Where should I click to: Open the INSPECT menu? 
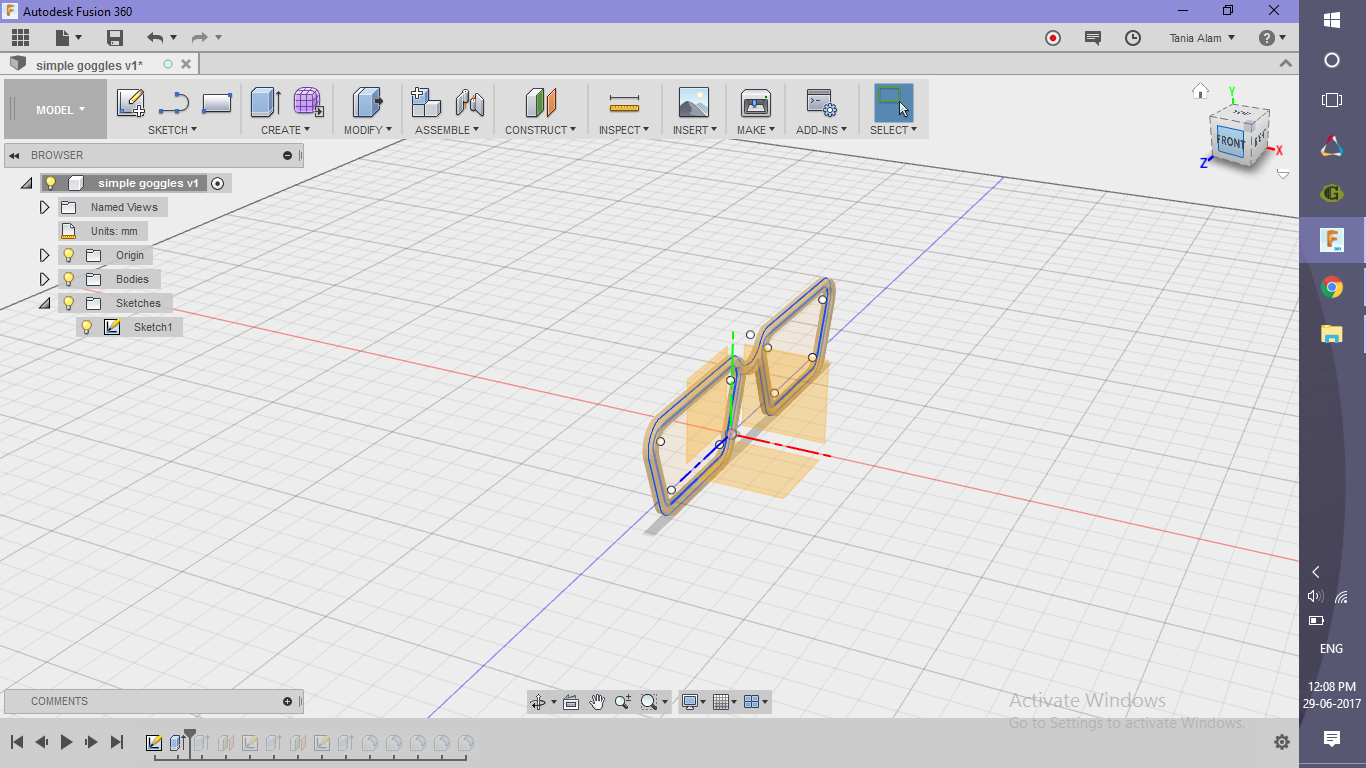624,130
